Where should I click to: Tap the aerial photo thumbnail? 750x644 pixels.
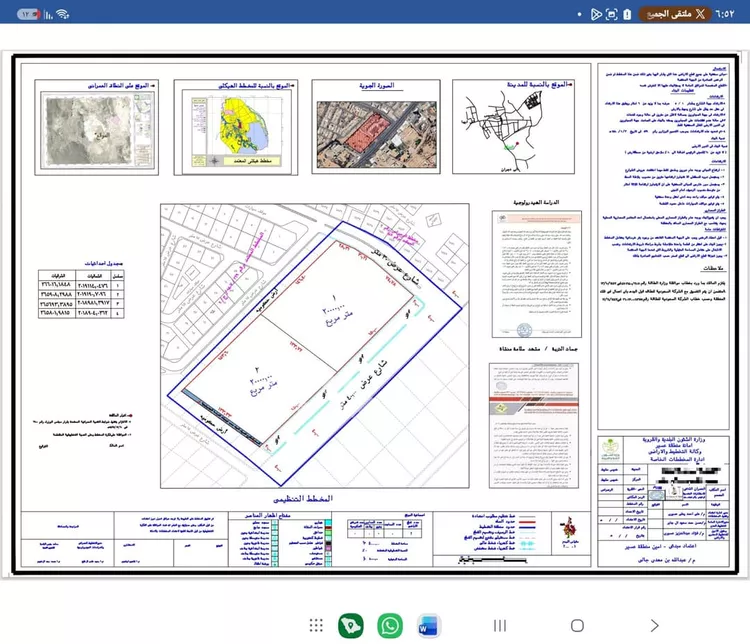click(x=376, y=134)
